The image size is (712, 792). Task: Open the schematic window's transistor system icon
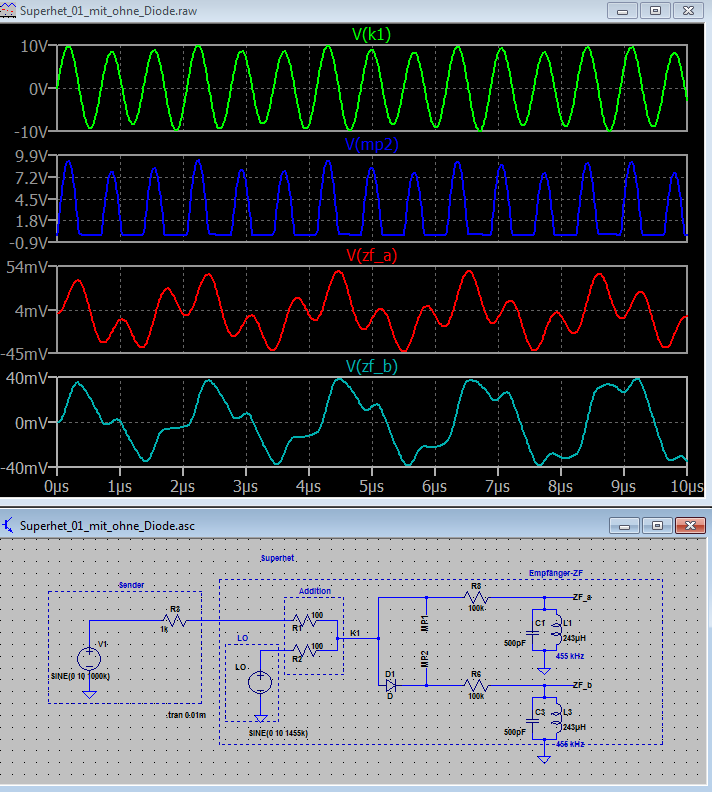coord(10,525)
